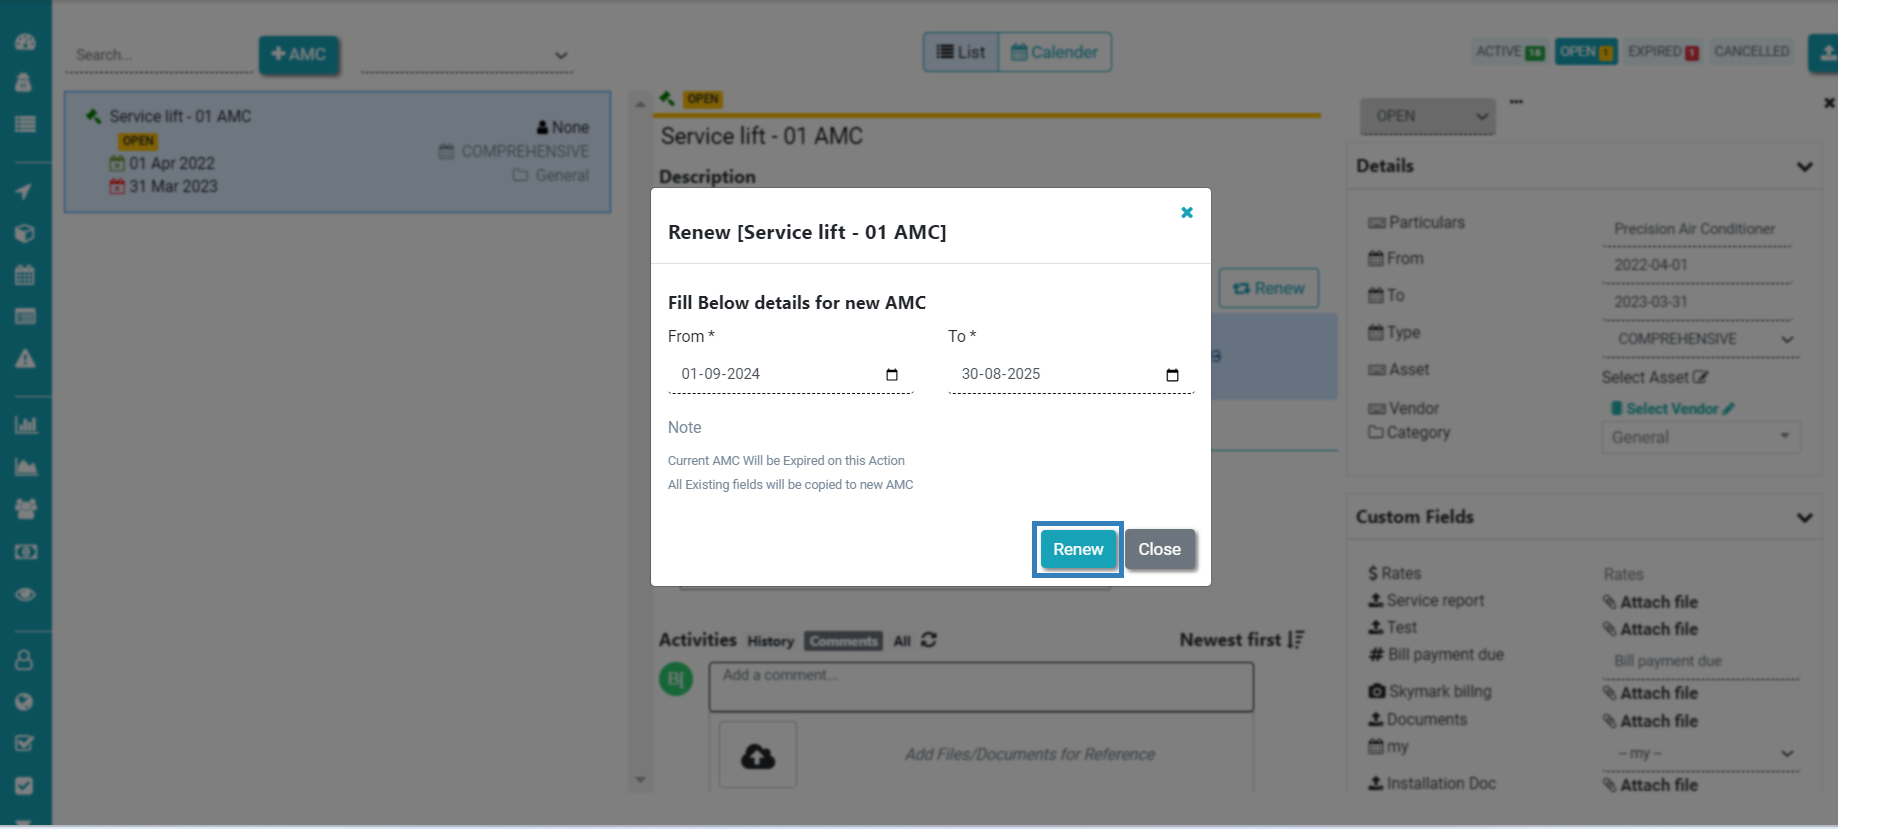Open the warning alerts sidebar icon
This screenshot has width=1879, height=829.
tap(26, 359)
